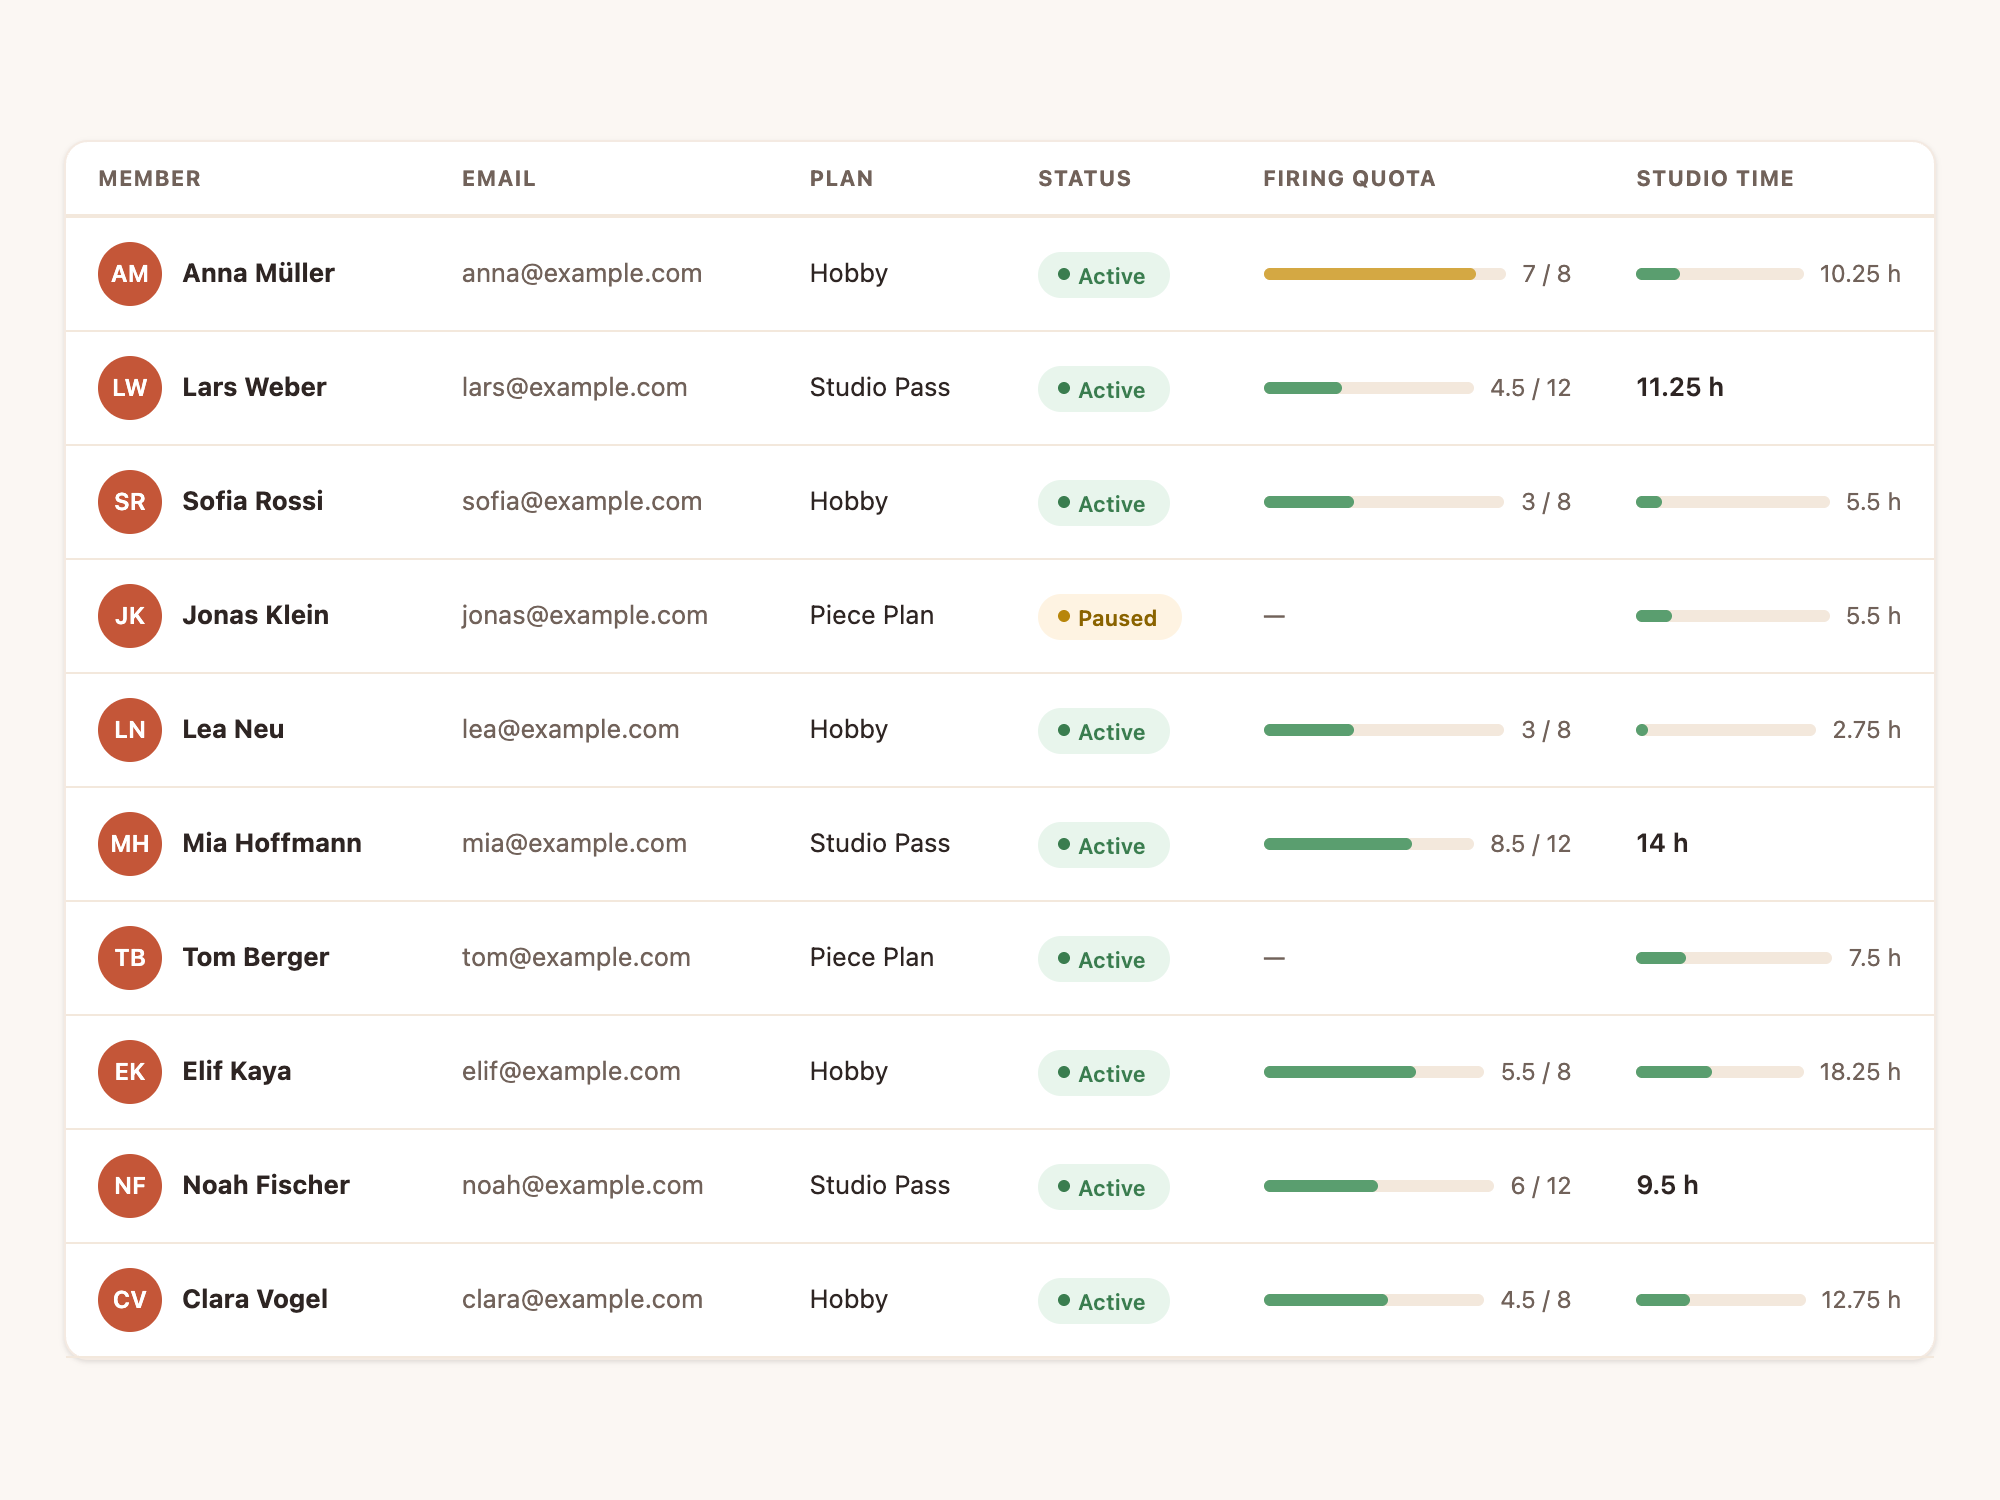2000x1500 pixels.
Task: Click Tom Berger's studio time progress bar
Action: click(1734, 958)
